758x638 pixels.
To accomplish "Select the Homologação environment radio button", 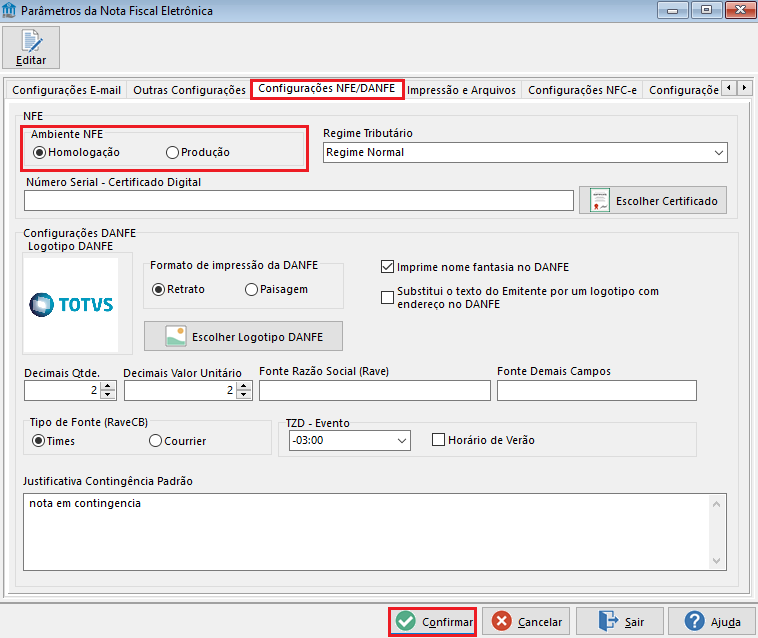I will [x=39, y=153].
